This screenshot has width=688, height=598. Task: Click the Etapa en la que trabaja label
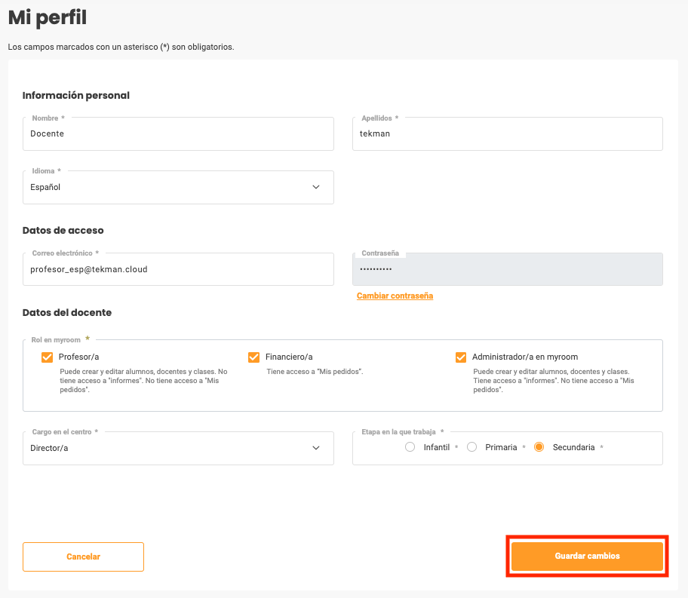point(398,432)
